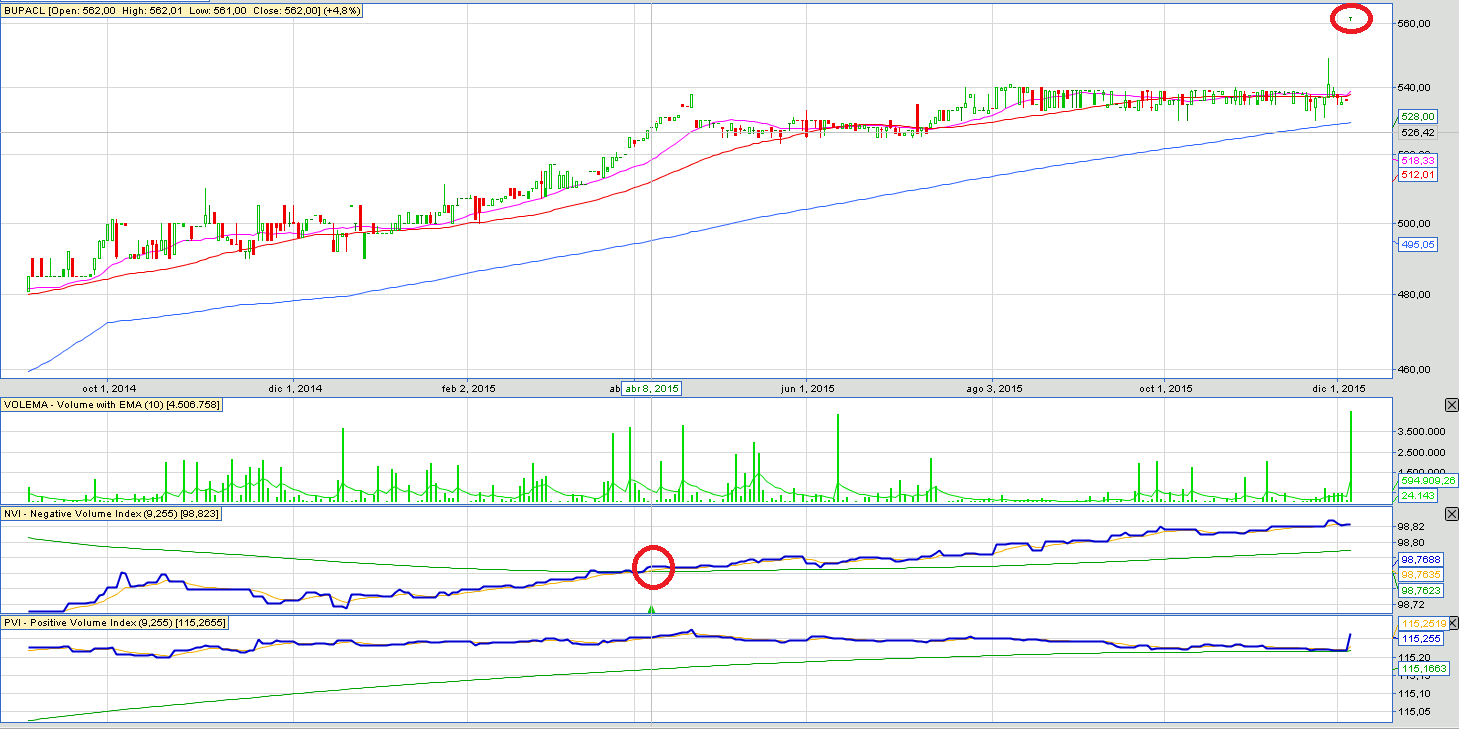Viewport: 1459px width, 729px height.
Task: Close the VOLEMA volume indicator panel
Action: [x=1451, y=405]
